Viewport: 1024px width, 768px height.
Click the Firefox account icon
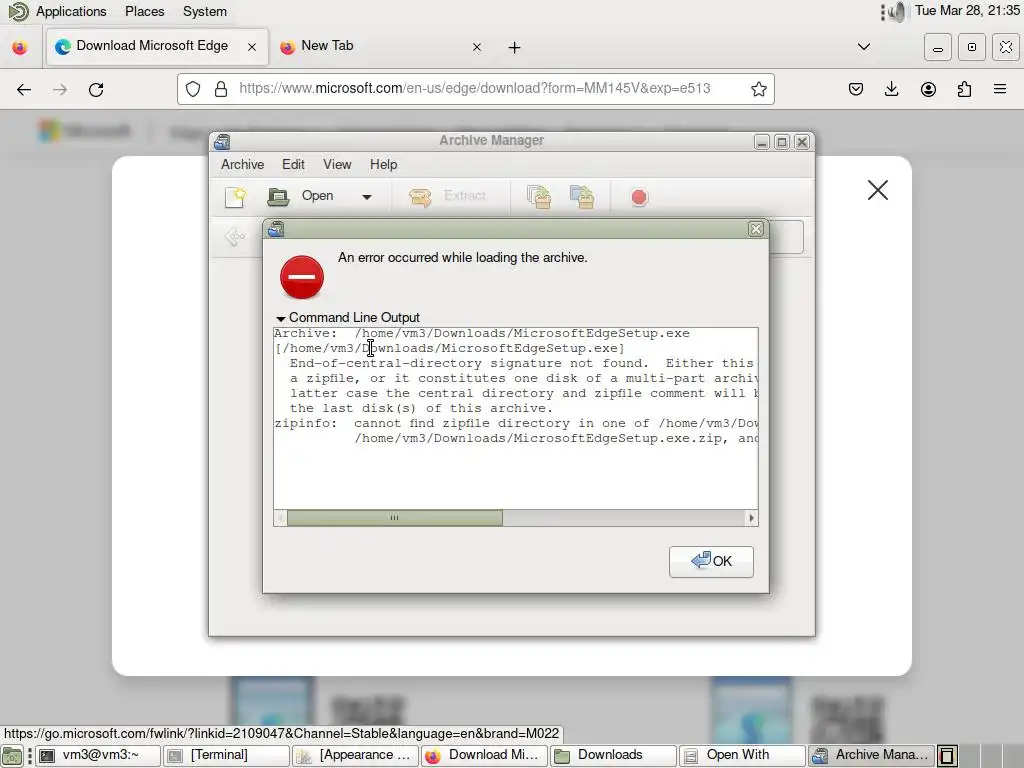click(928, 89)
